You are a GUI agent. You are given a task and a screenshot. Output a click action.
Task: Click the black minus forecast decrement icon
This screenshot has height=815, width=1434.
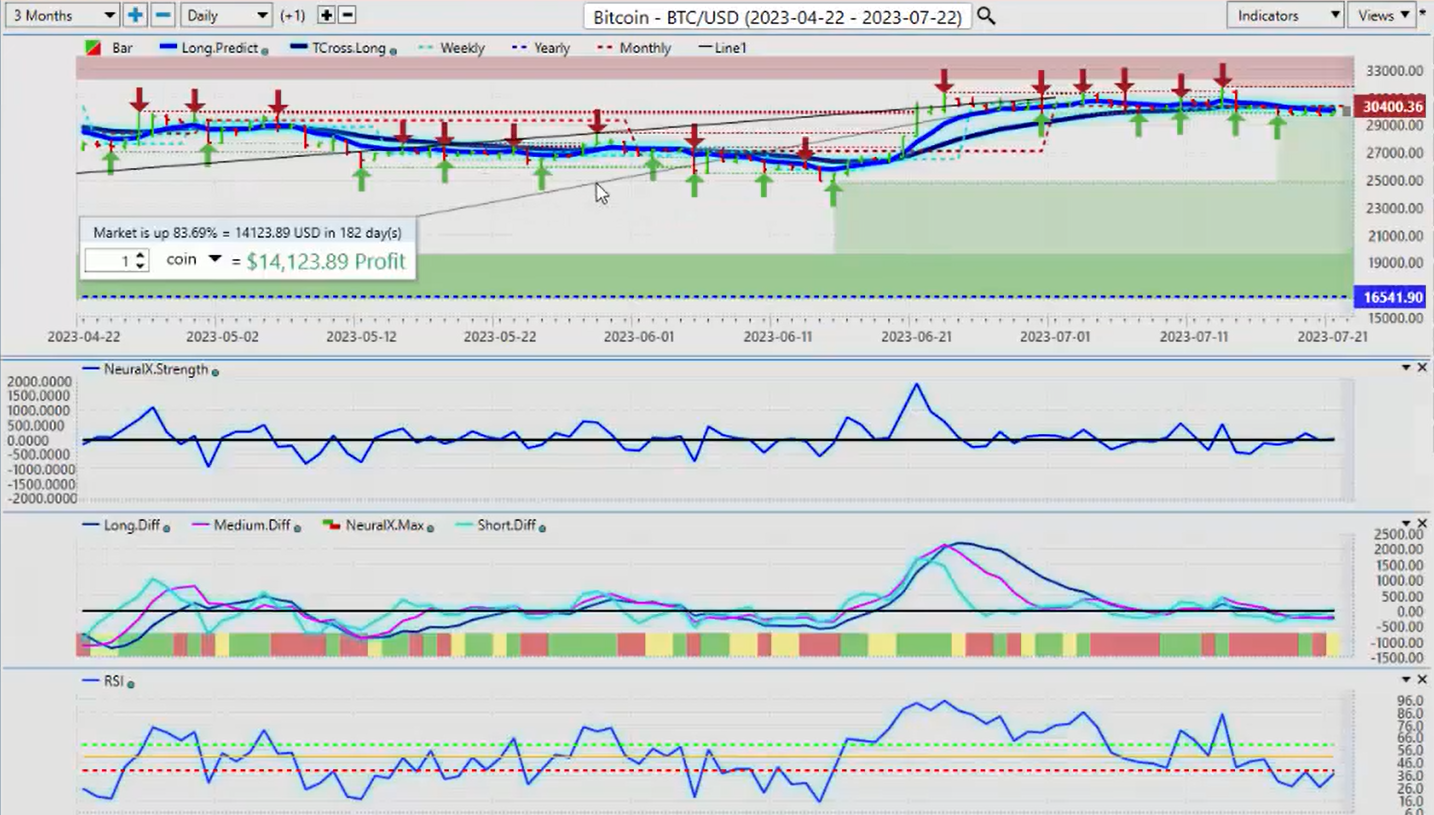click(x=347, y=15)
